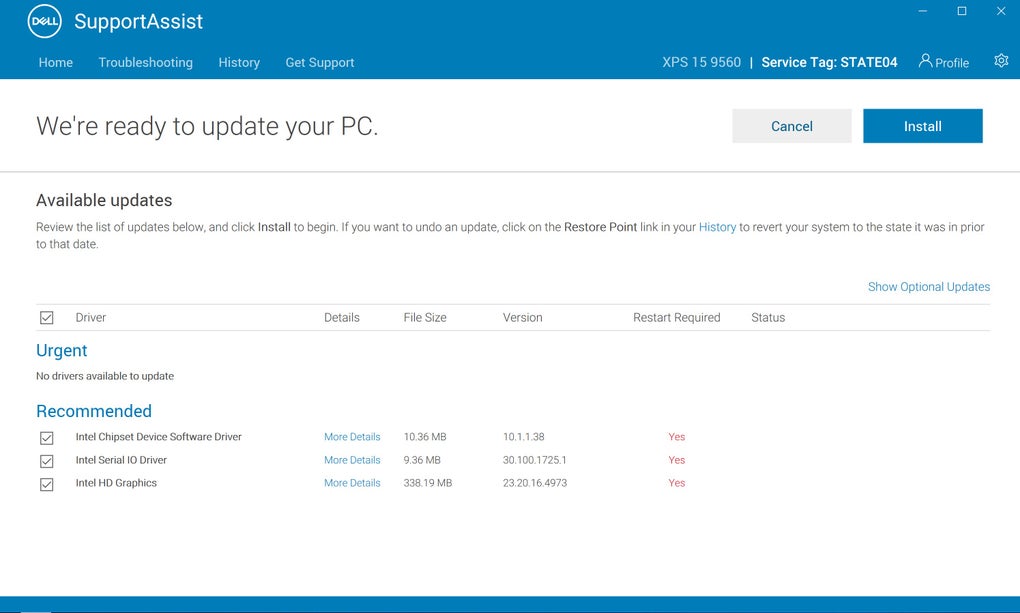Click the Cancel button

tap(792, 126)
